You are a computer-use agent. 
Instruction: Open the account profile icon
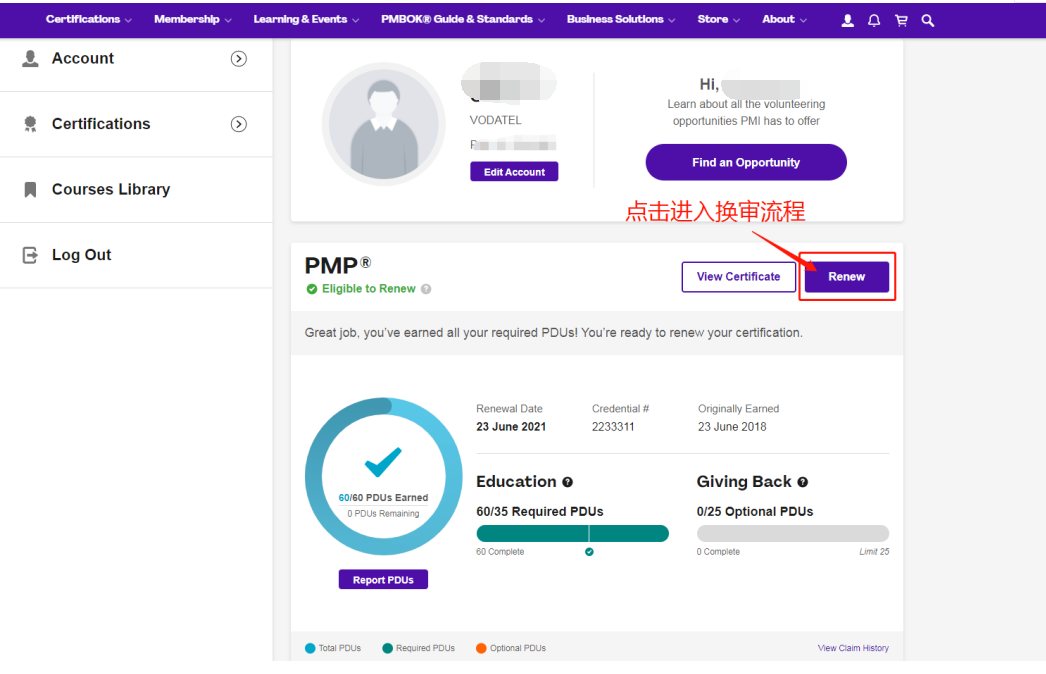click(847, 19)
